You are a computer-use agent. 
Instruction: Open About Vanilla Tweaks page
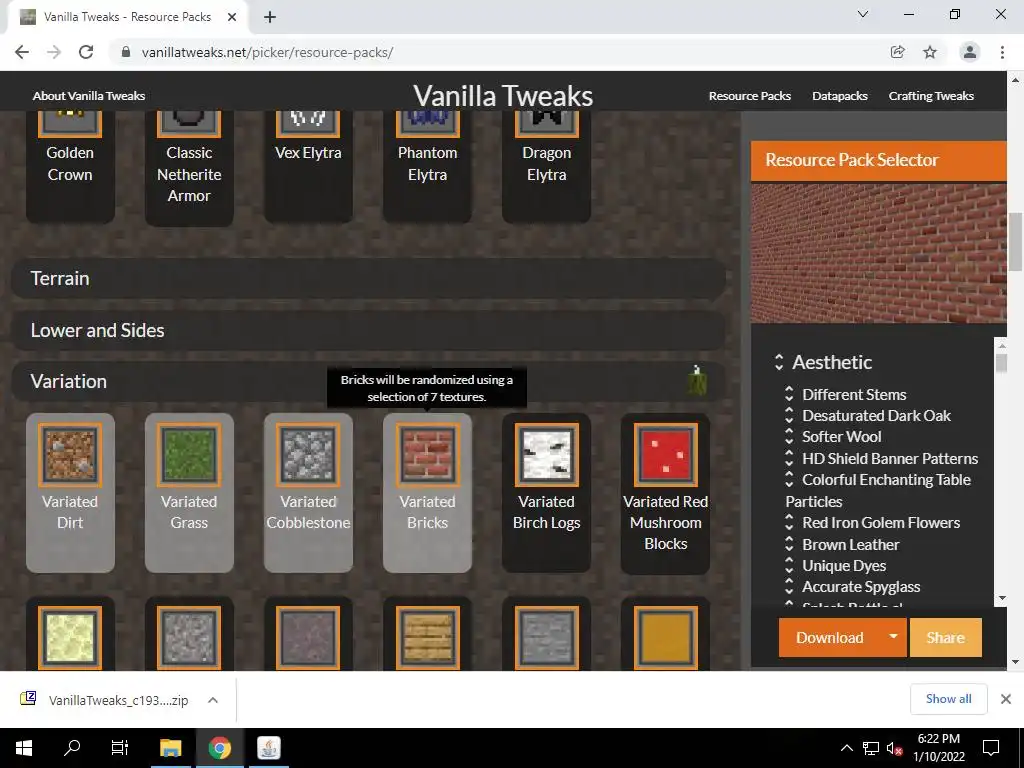coord(89,96)
